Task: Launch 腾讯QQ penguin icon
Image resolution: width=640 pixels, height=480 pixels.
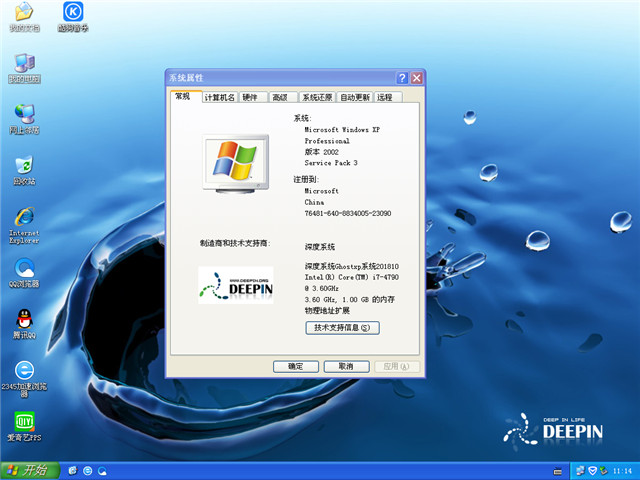Action: tap(24, 324)
